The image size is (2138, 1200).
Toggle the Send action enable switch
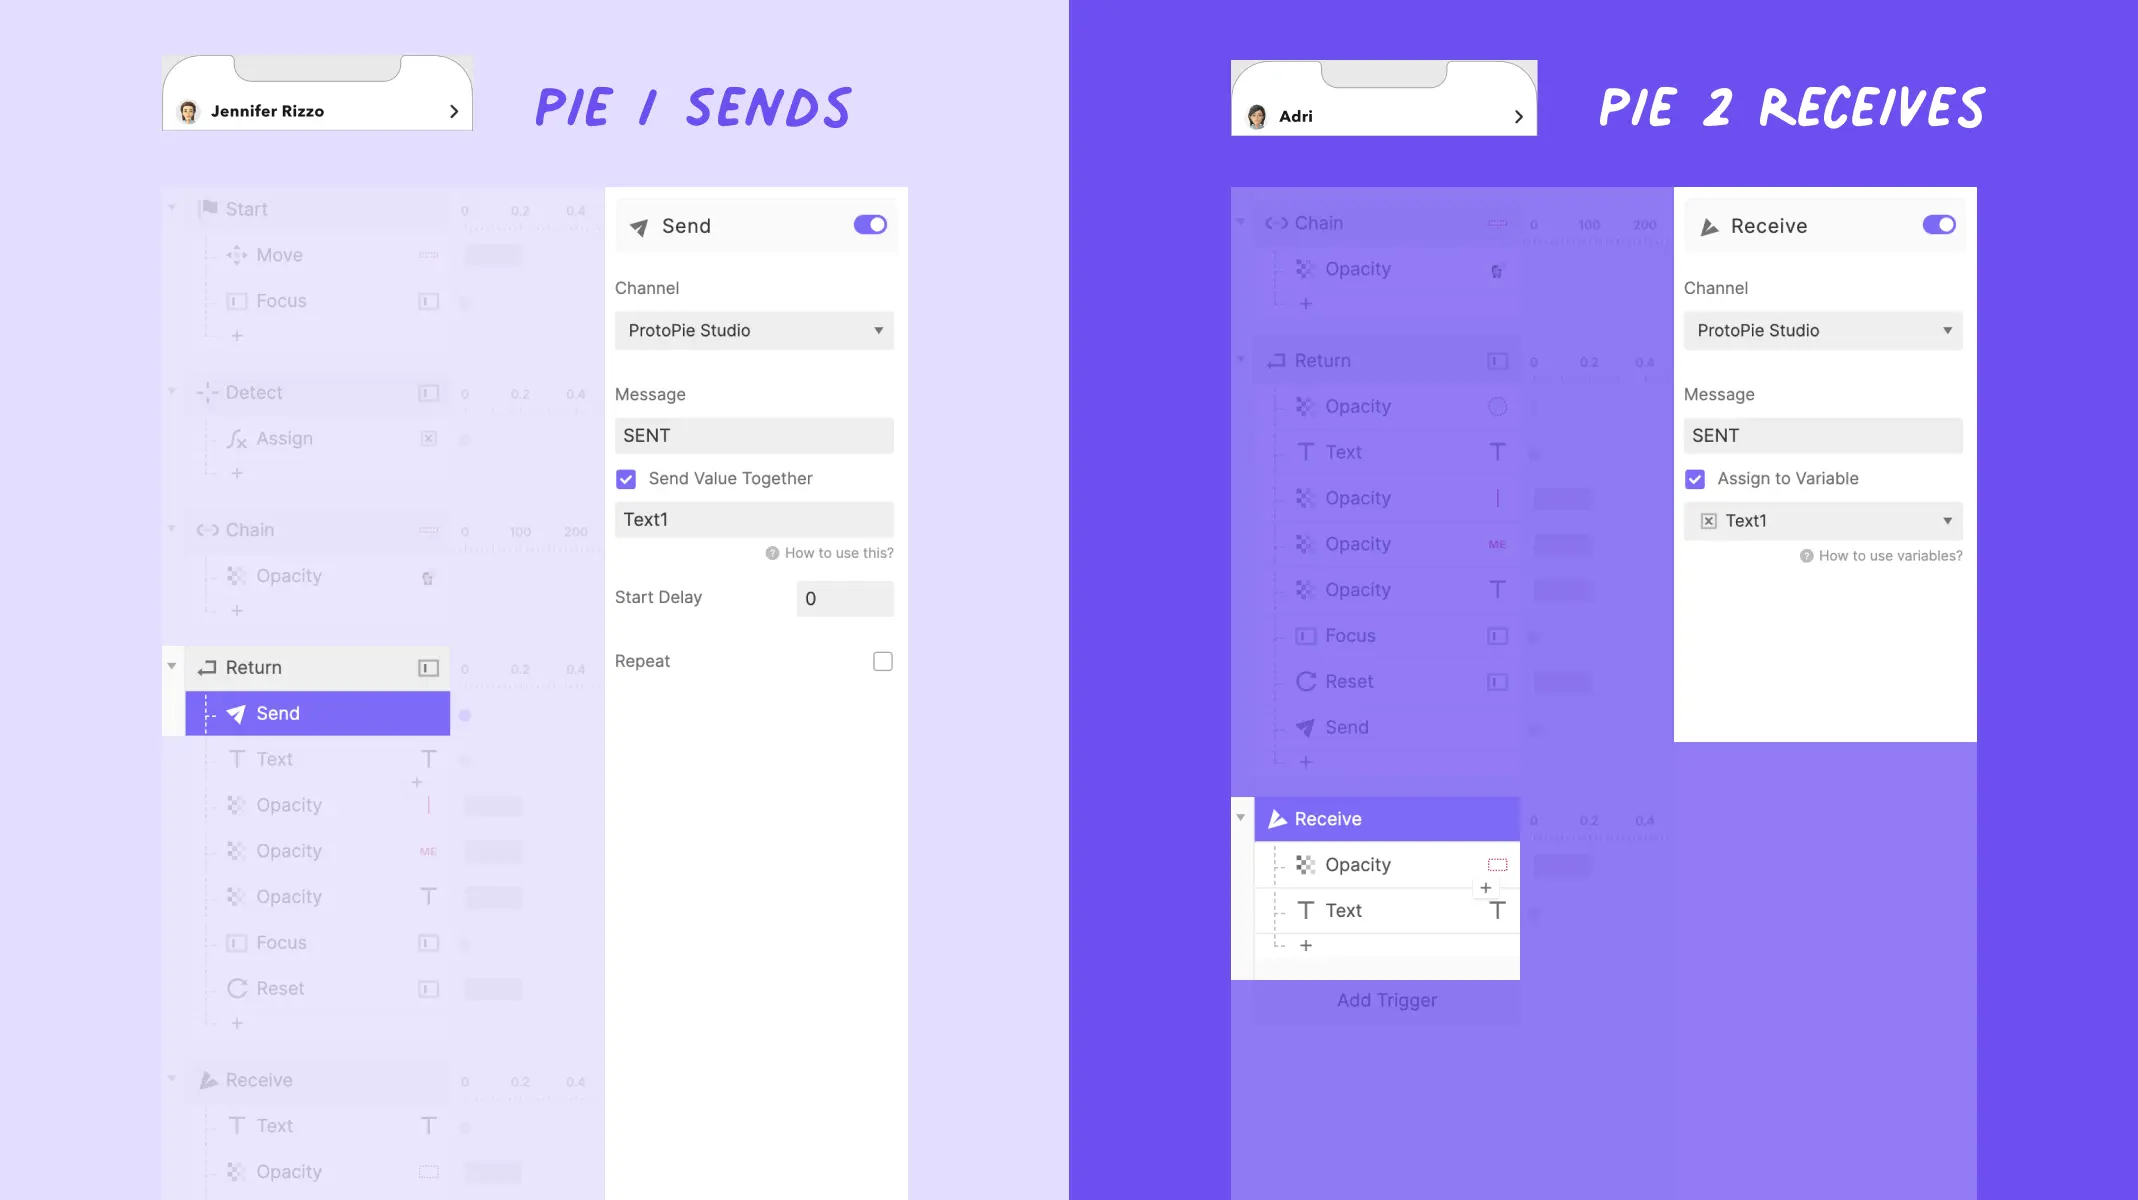pyautogui.click(x=869, y=225)
